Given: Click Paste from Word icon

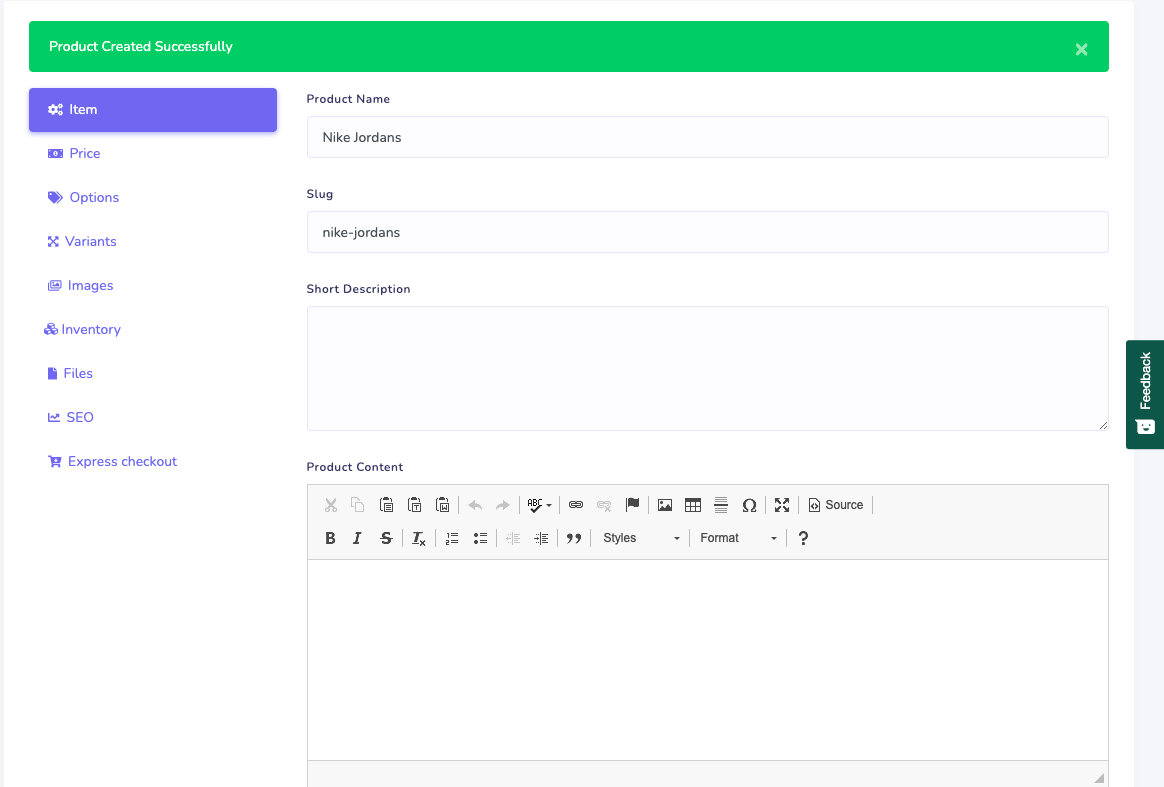Looking at the screenshot, I should click(x=442, y=505).
